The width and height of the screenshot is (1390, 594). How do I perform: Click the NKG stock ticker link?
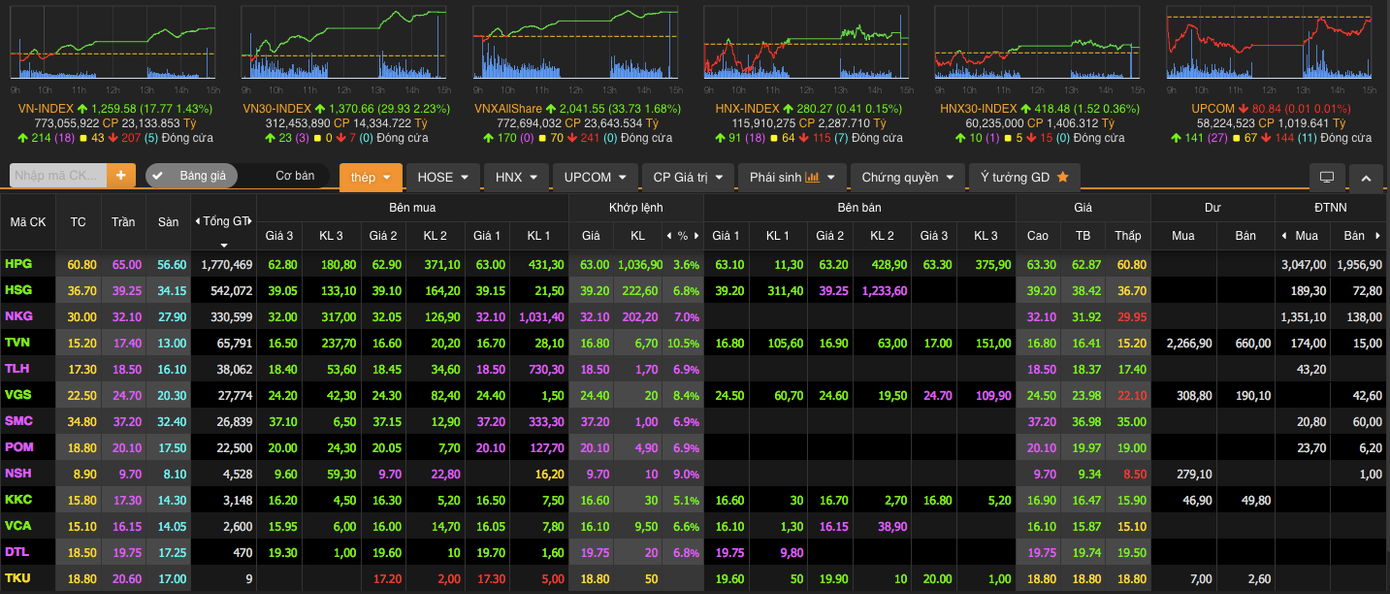[x=19, y=316]
